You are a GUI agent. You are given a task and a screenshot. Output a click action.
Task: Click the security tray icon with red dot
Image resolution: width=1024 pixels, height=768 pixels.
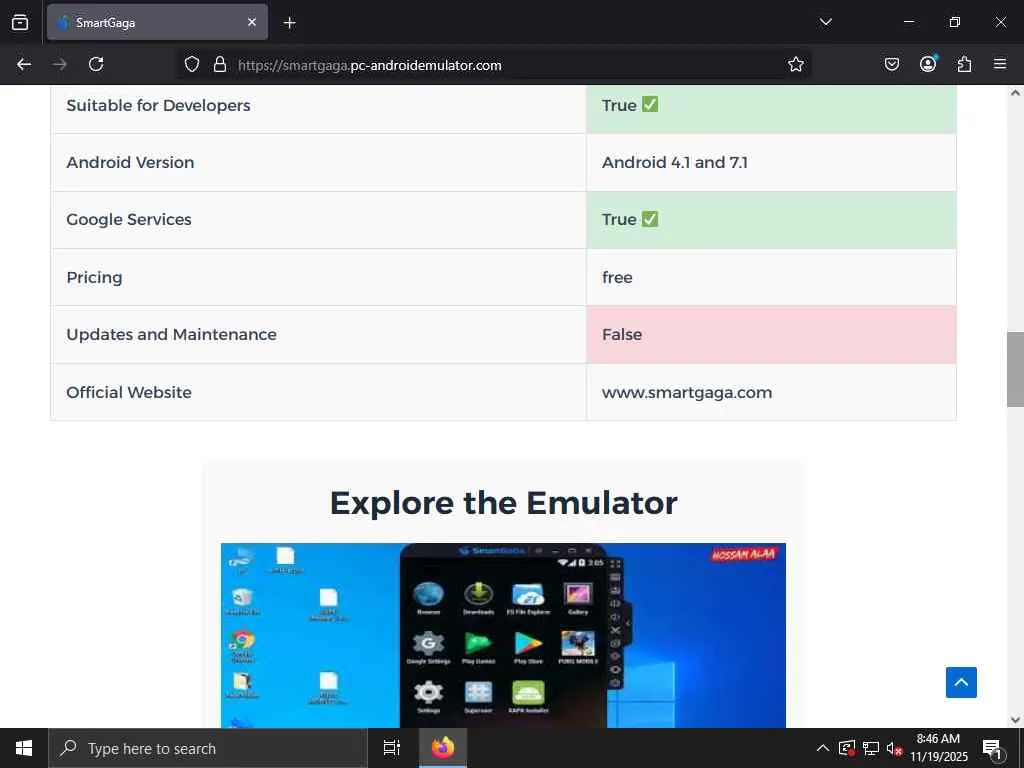pos(846,748)
